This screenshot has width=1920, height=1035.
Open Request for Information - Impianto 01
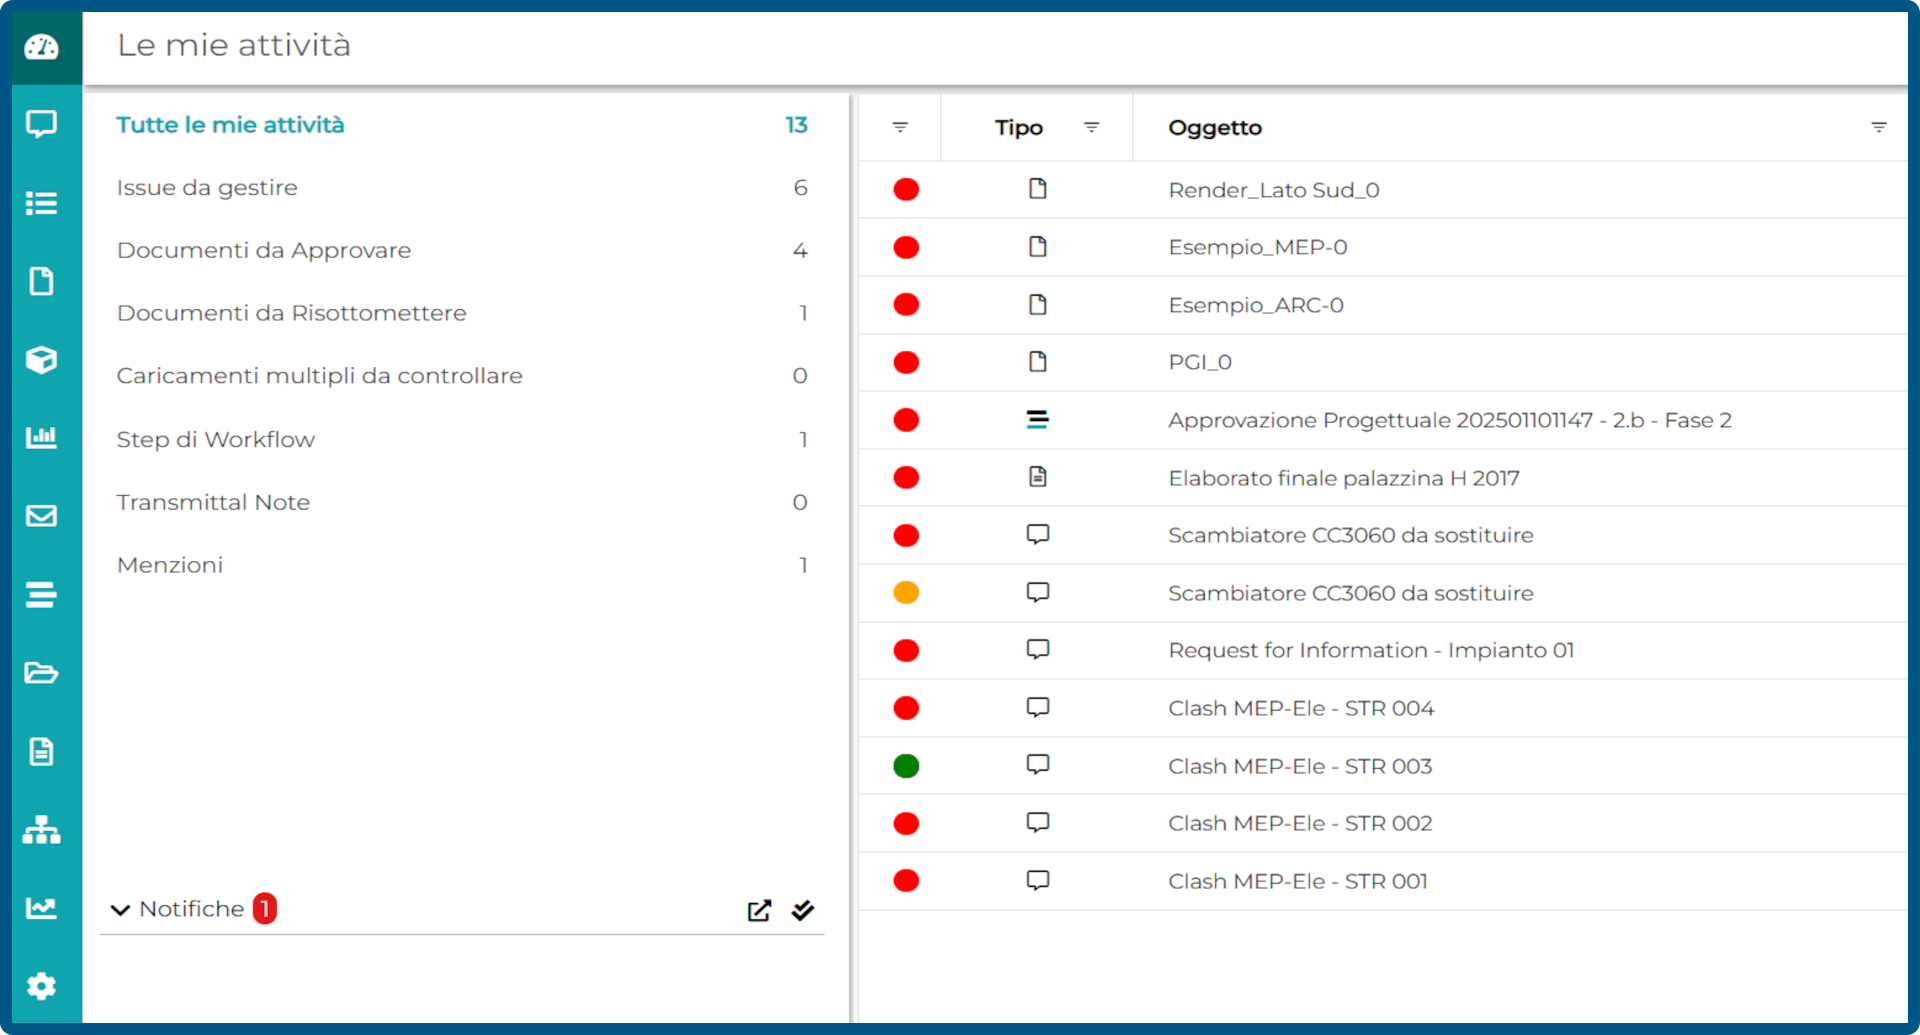[x=1371, y=650]
